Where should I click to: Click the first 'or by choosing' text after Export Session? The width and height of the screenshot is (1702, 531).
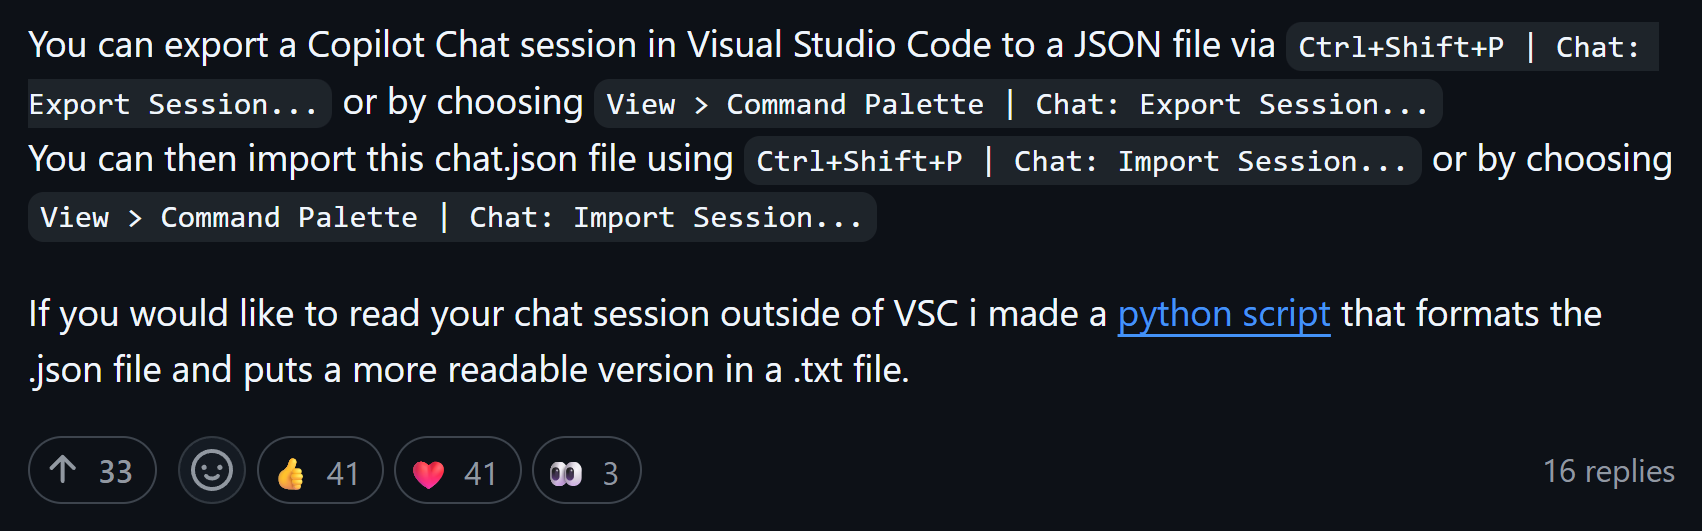[463, 103]
